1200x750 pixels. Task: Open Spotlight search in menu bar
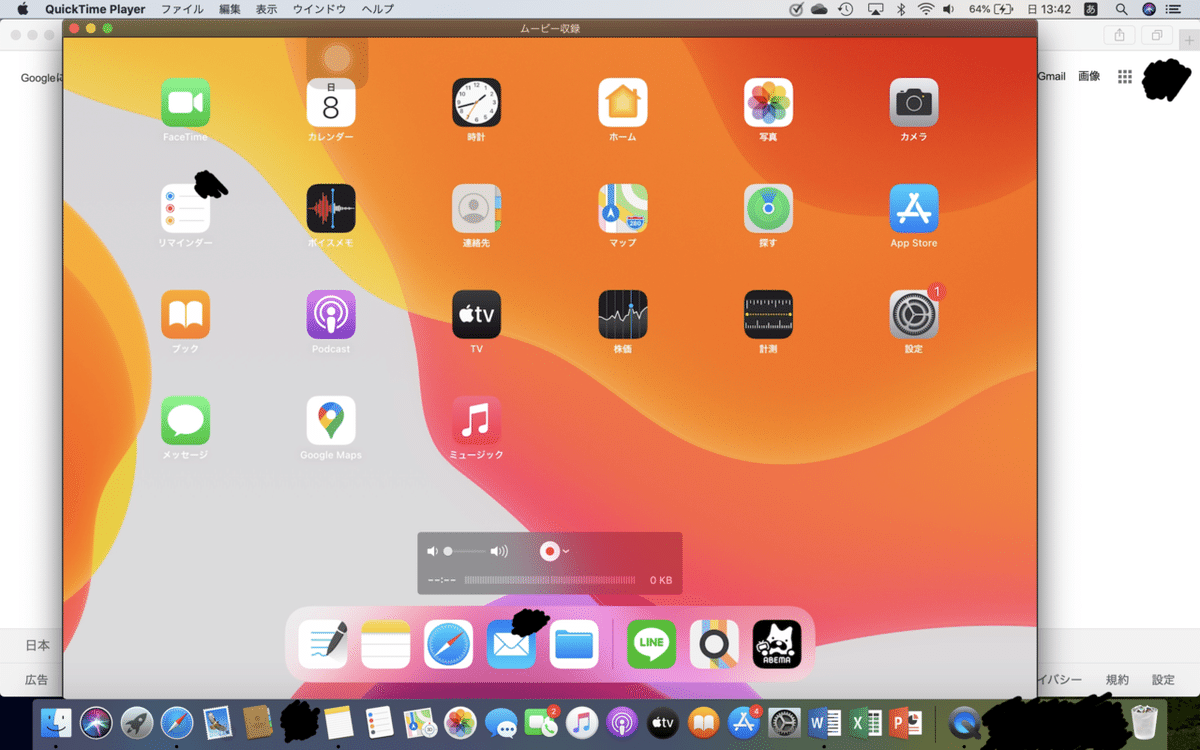click(x=1121, y=9)
